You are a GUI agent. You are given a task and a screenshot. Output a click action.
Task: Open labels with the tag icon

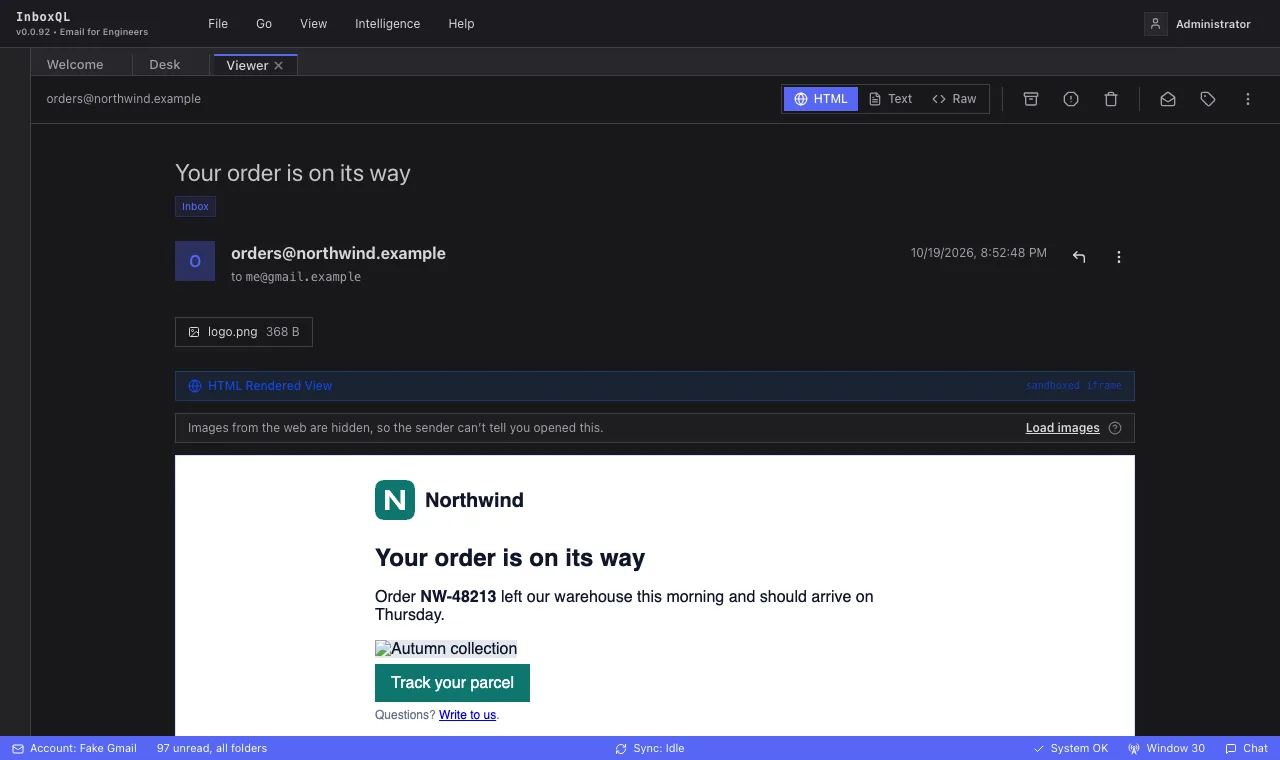click(x=1208, y=99)
